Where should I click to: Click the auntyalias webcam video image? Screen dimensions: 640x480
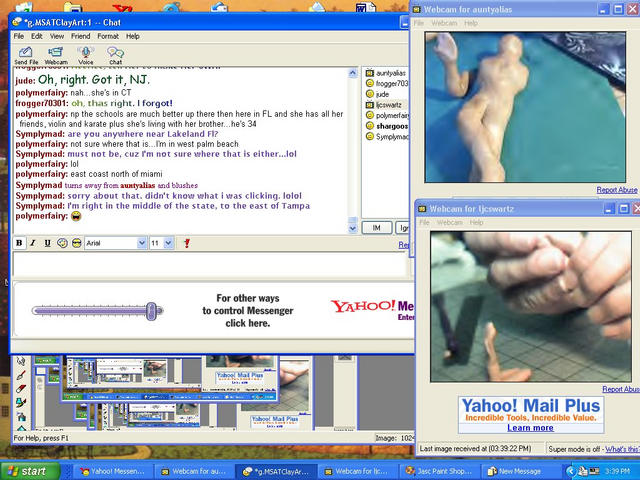tap(525, 107)
